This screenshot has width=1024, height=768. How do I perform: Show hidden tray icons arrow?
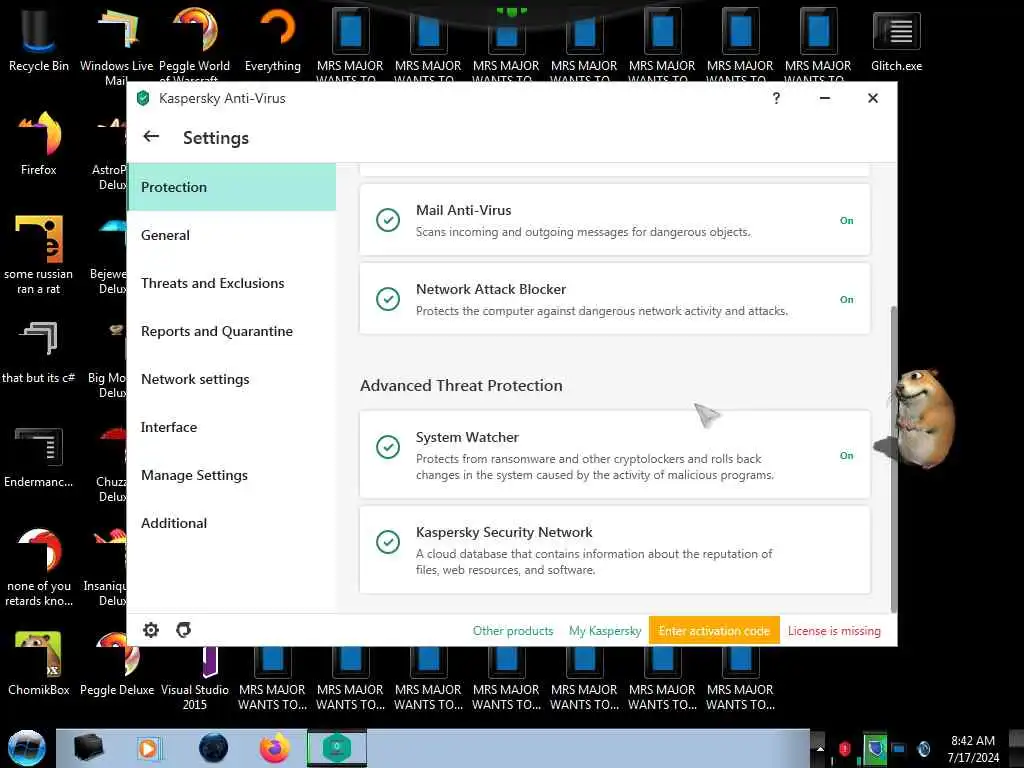click(x=820, y=749)
